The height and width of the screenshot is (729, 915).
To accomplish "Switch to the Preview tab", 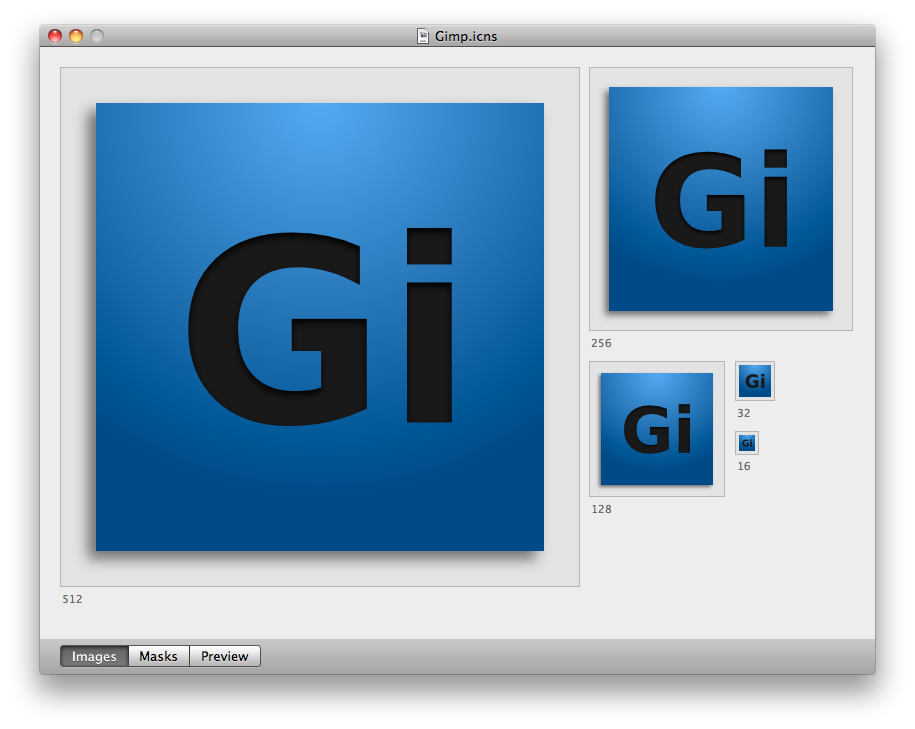I will coord(224,656).
